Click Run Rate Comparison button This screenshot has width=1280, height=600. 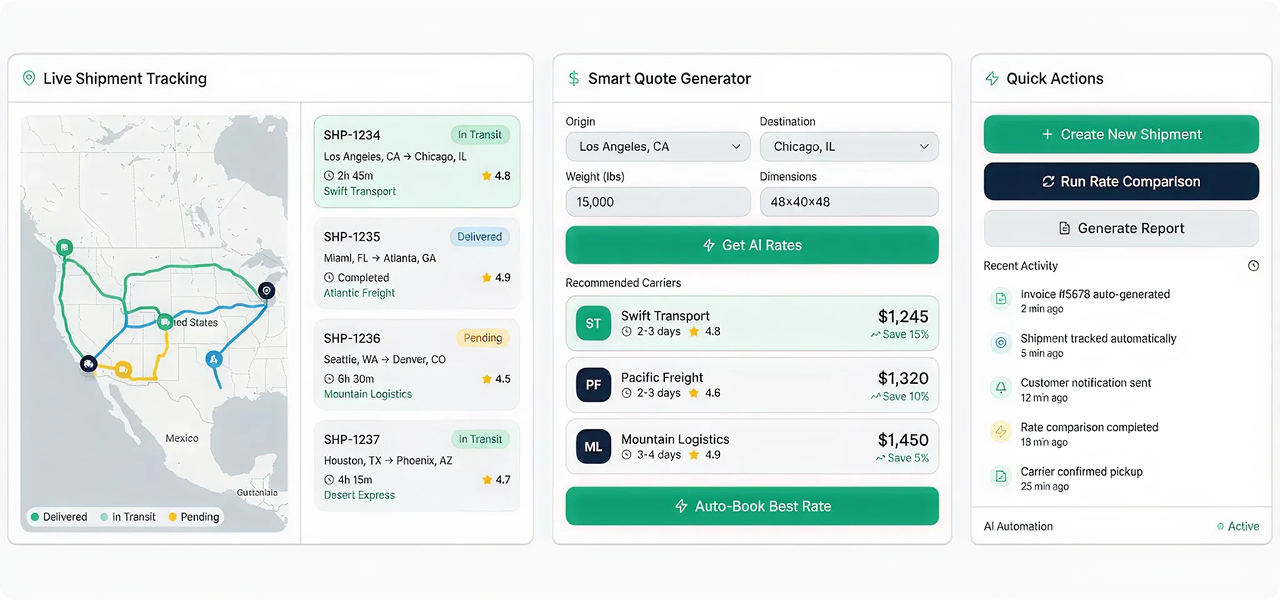click(1121, 181)
